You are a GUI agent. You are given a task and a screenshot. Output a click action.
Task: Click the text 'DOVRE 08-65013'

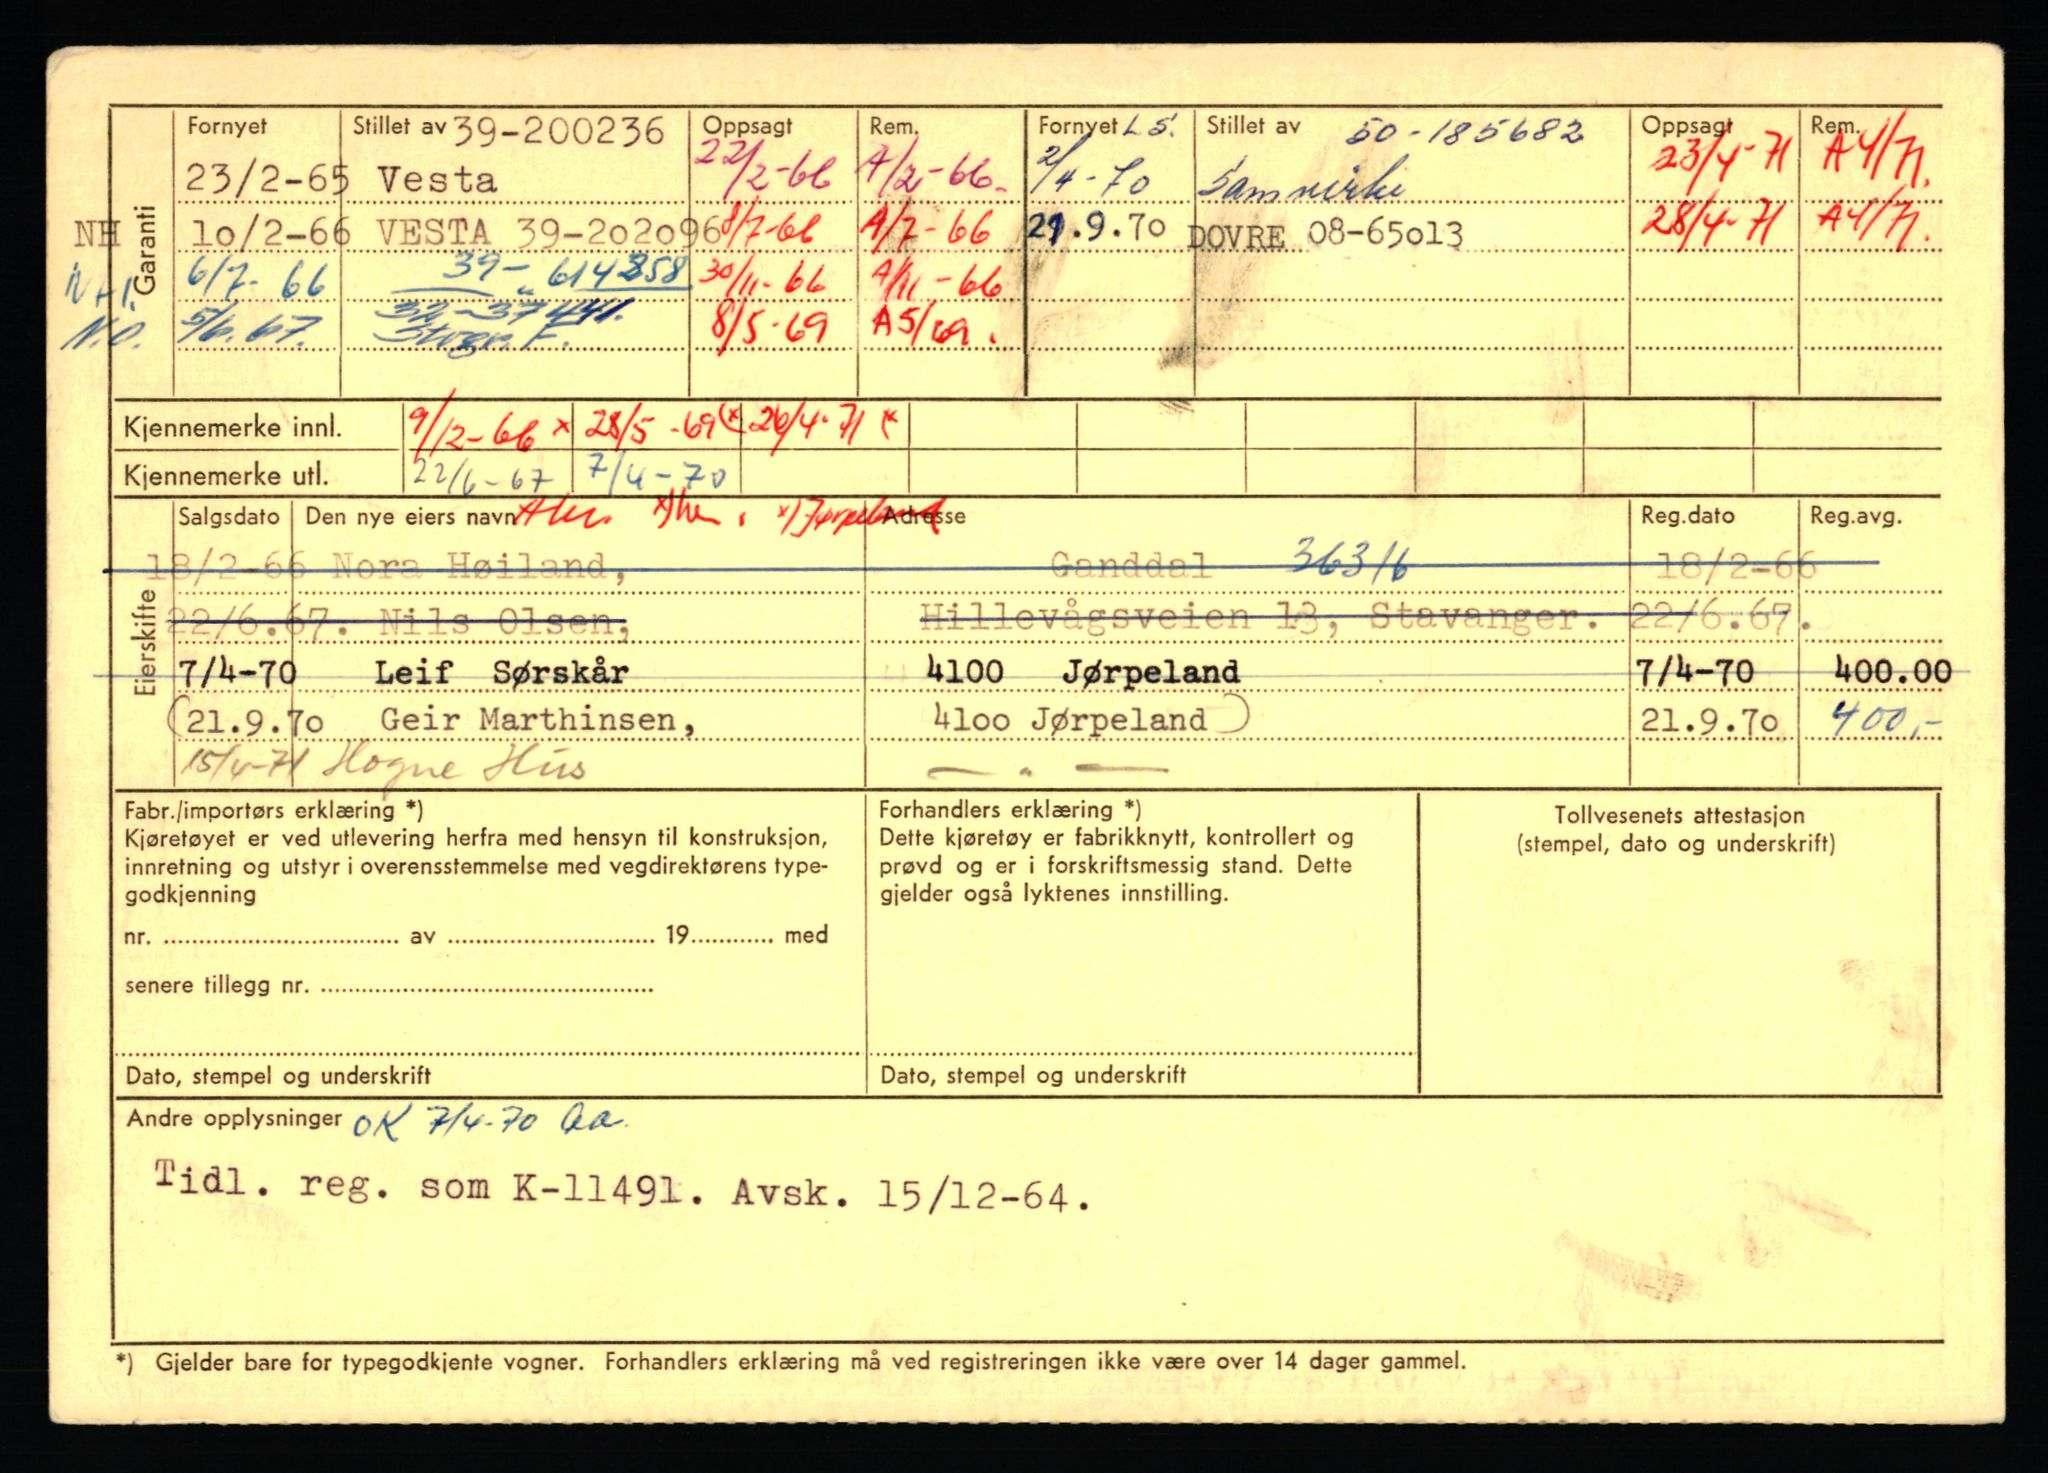(1325, 236)
